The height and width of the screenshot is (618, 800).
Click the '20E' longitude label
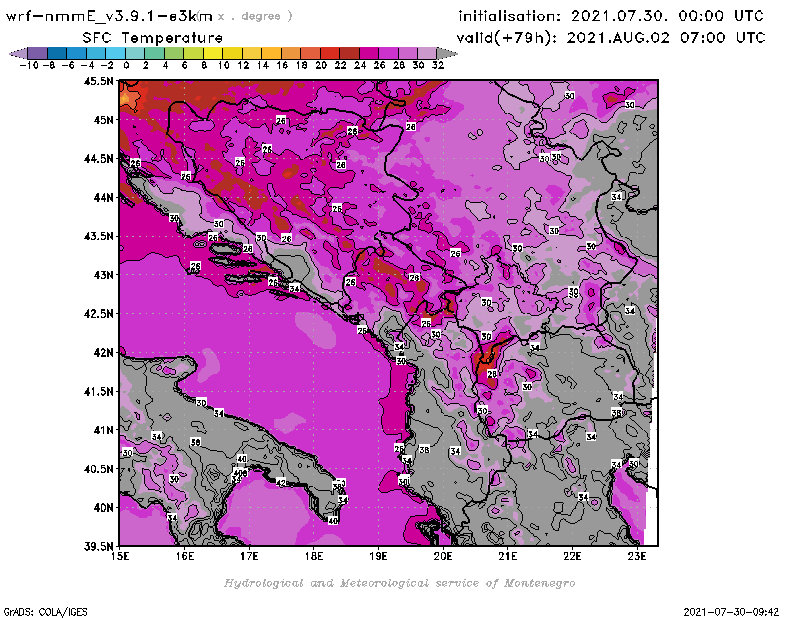pyautogui.click(x=443, y=556)
